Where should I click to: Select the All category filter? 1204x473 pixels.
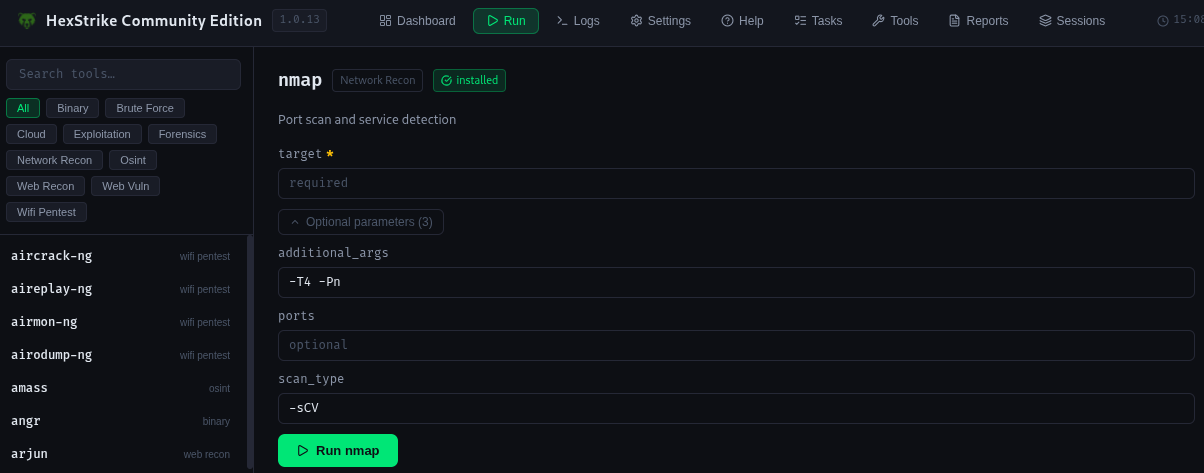(23, 108)
